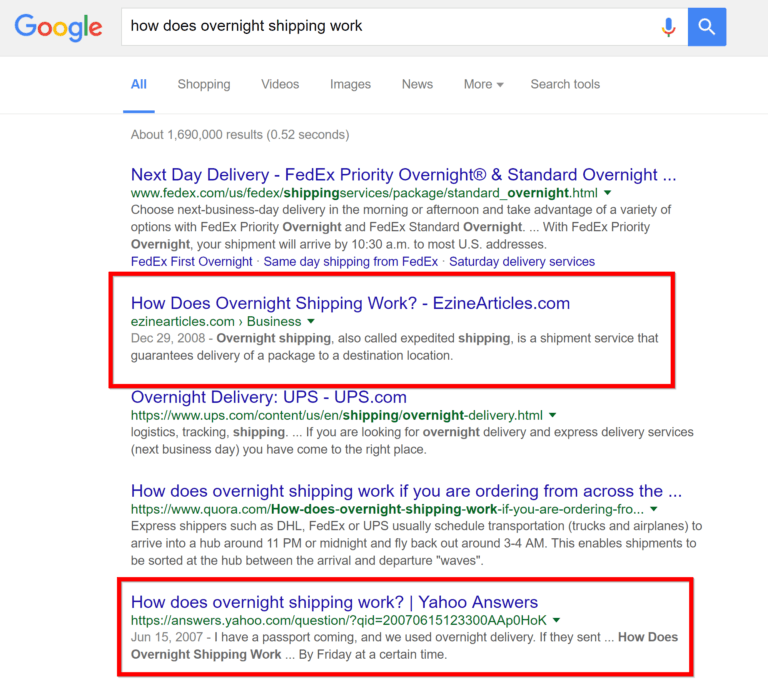This screenshot has height=681, width=768.
Task: Select the All tab
Action: 139,84
